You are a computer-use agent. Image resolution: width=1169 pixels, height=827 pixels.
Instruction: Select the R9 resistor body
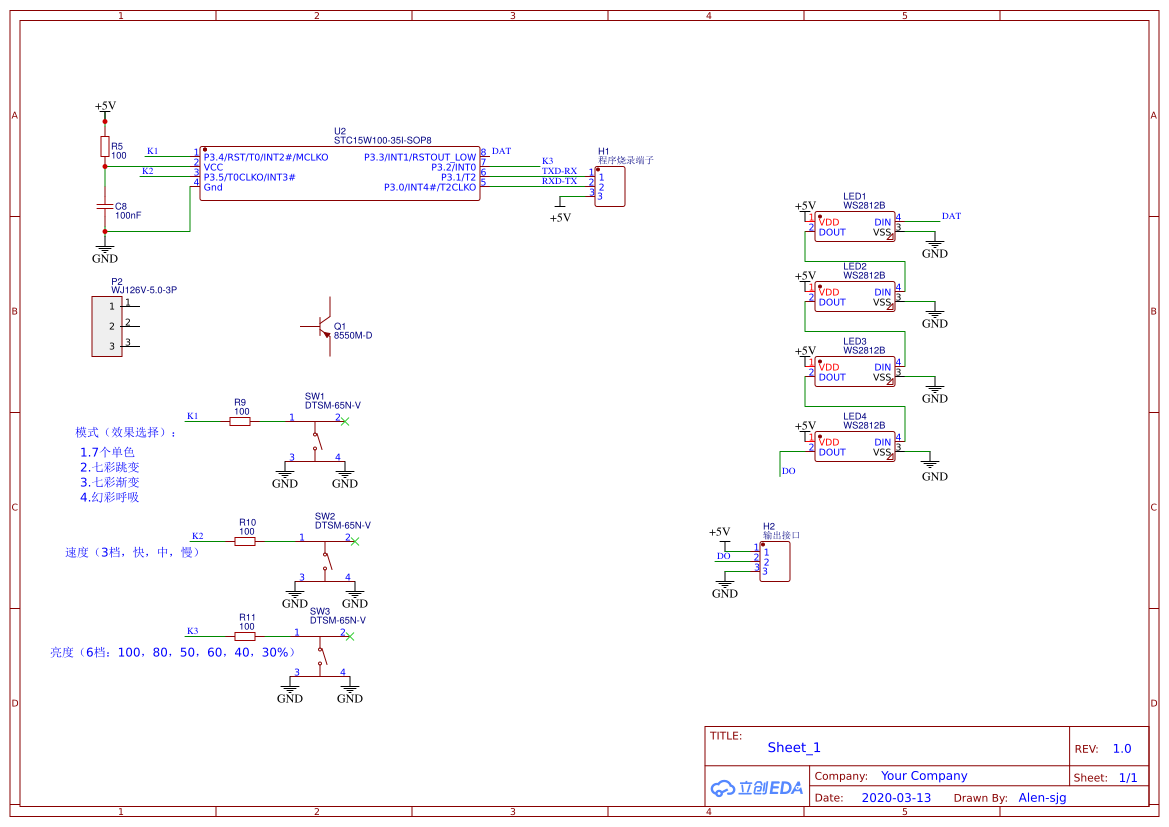(239, 421)
